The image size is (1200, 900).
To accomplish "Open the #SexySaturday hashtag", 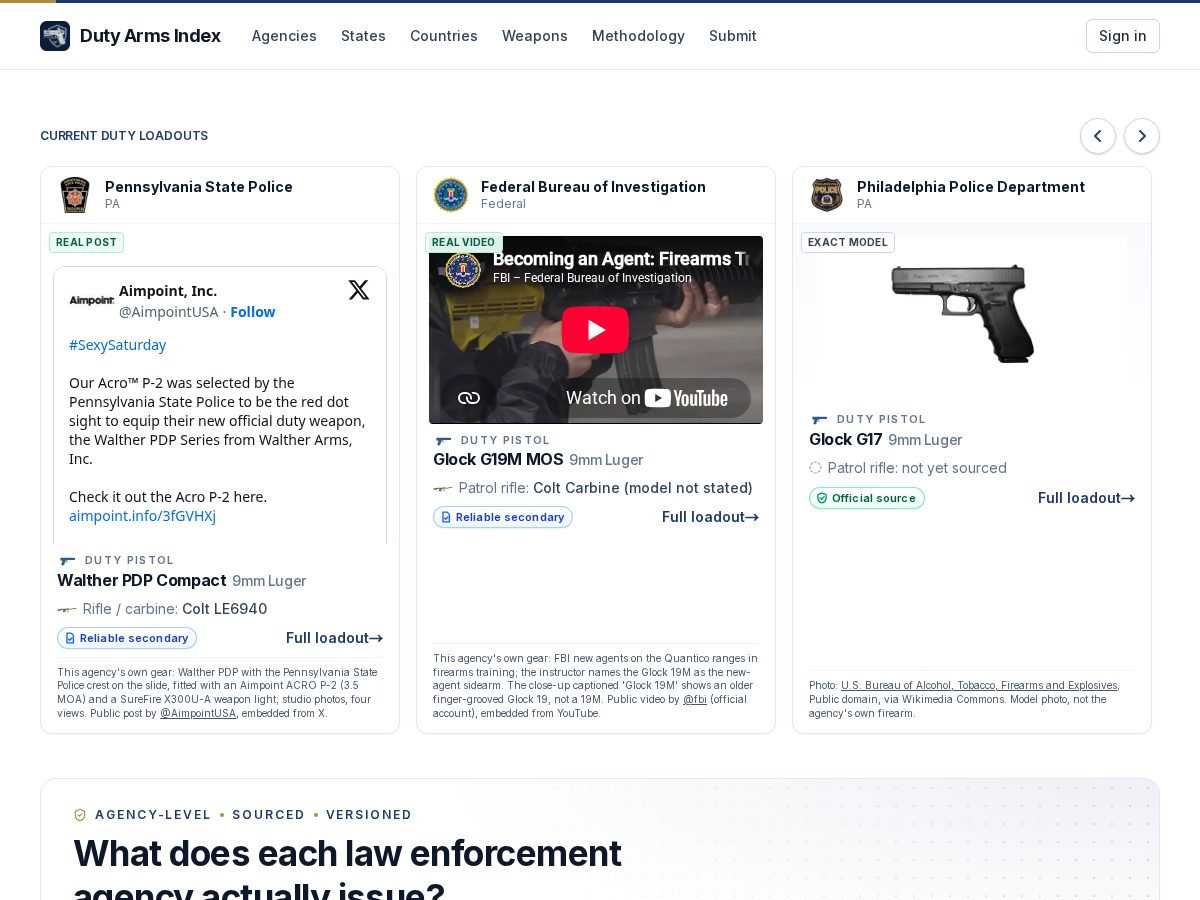I will coord(118,345).
